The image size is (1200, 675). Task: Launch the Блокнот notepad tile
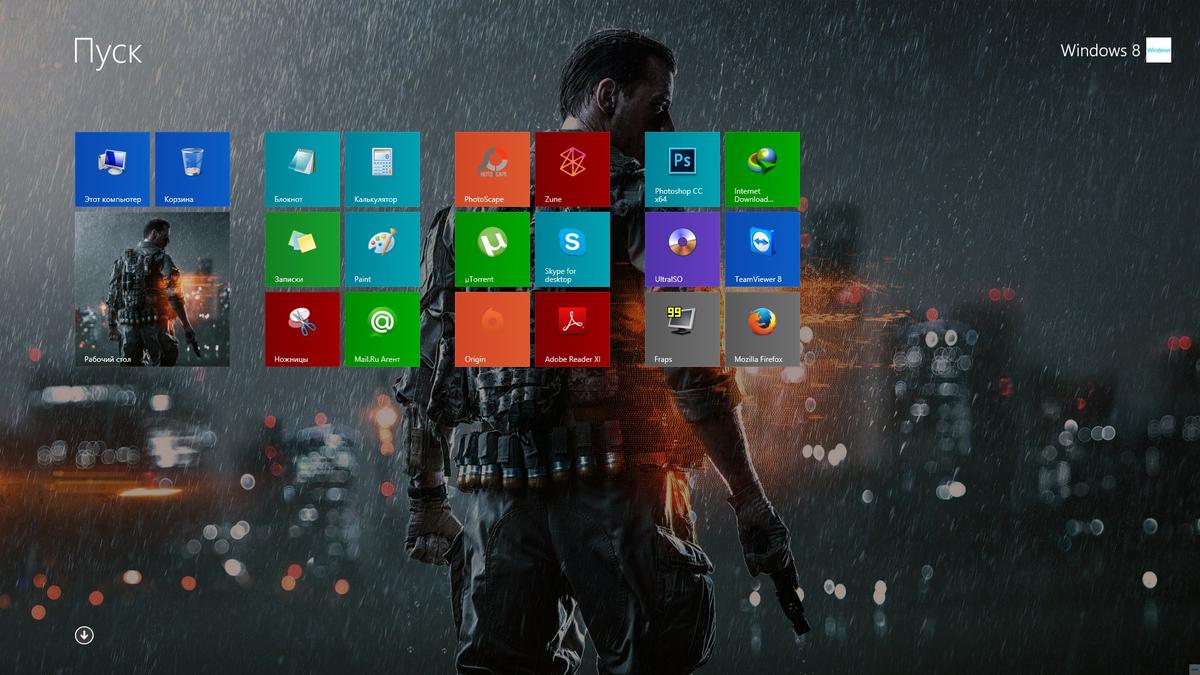(x=302, y=170)
